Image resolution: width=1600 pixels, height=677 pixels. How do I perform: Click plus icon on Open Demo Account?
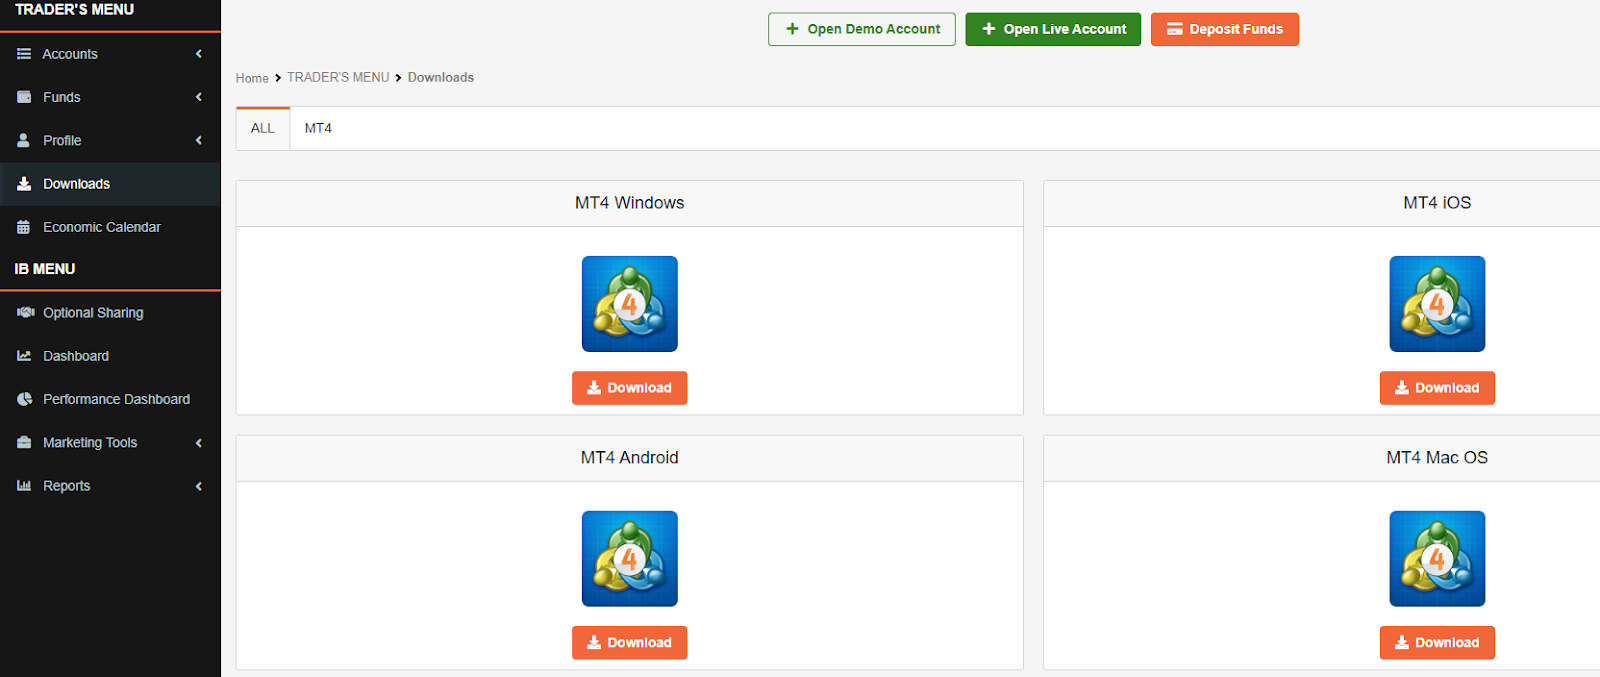[792, 29]
